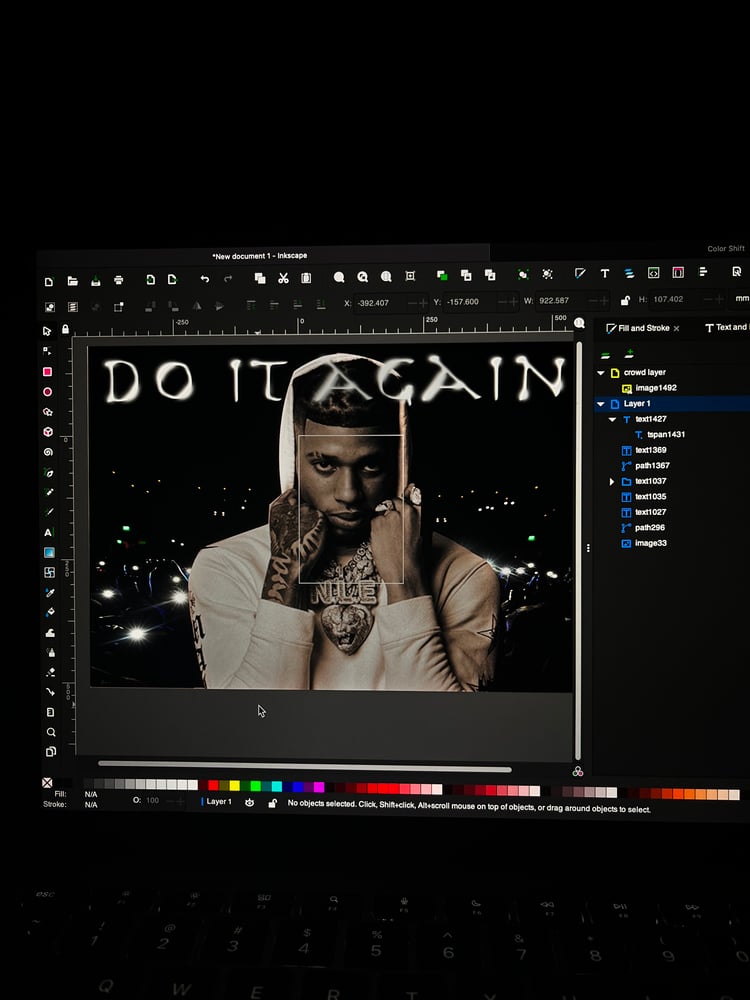This screenshot has height=1000, width=750.
Task: Select the Eraser tool
Action: pyautogui.click(x=50, y=672)
